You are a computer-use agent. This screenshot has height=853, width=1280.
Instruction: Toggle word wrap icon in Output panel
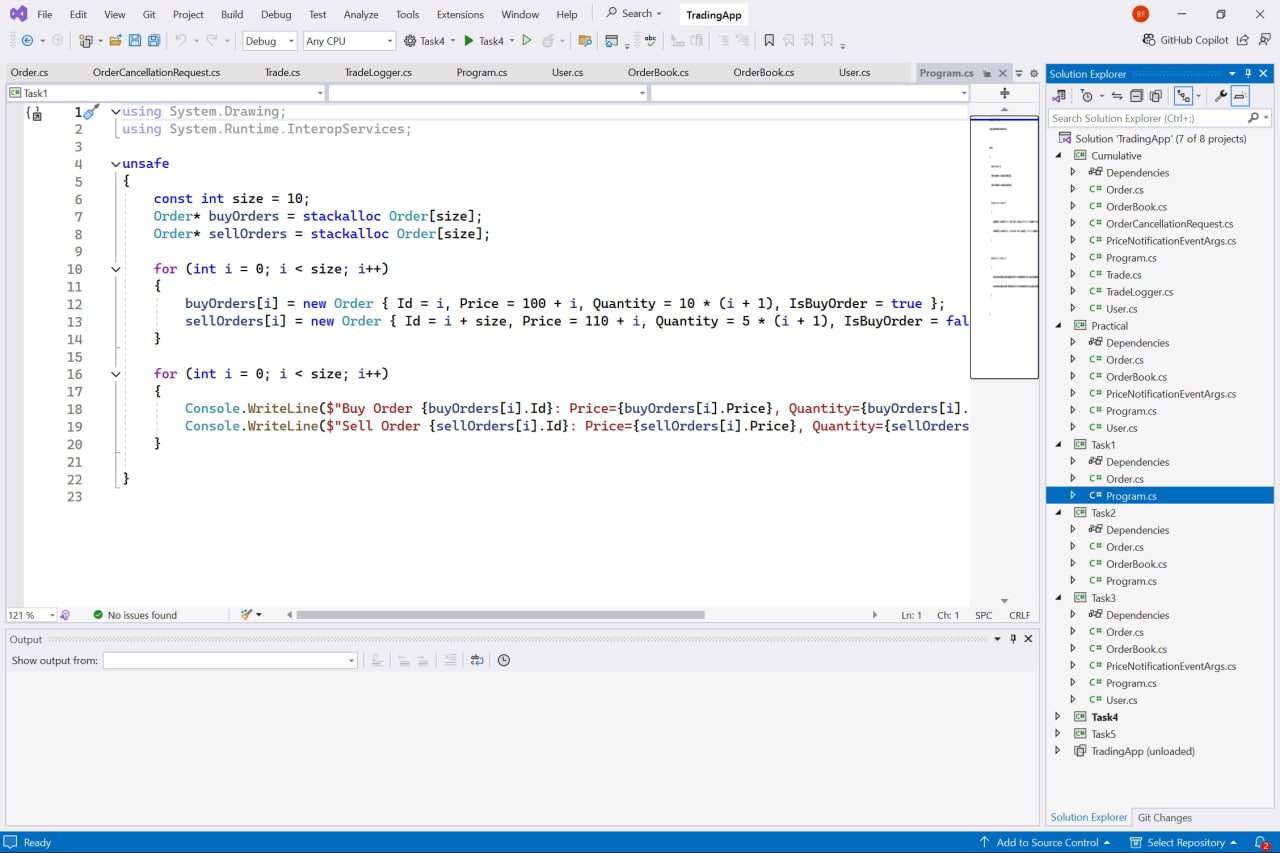coord(477,660)
